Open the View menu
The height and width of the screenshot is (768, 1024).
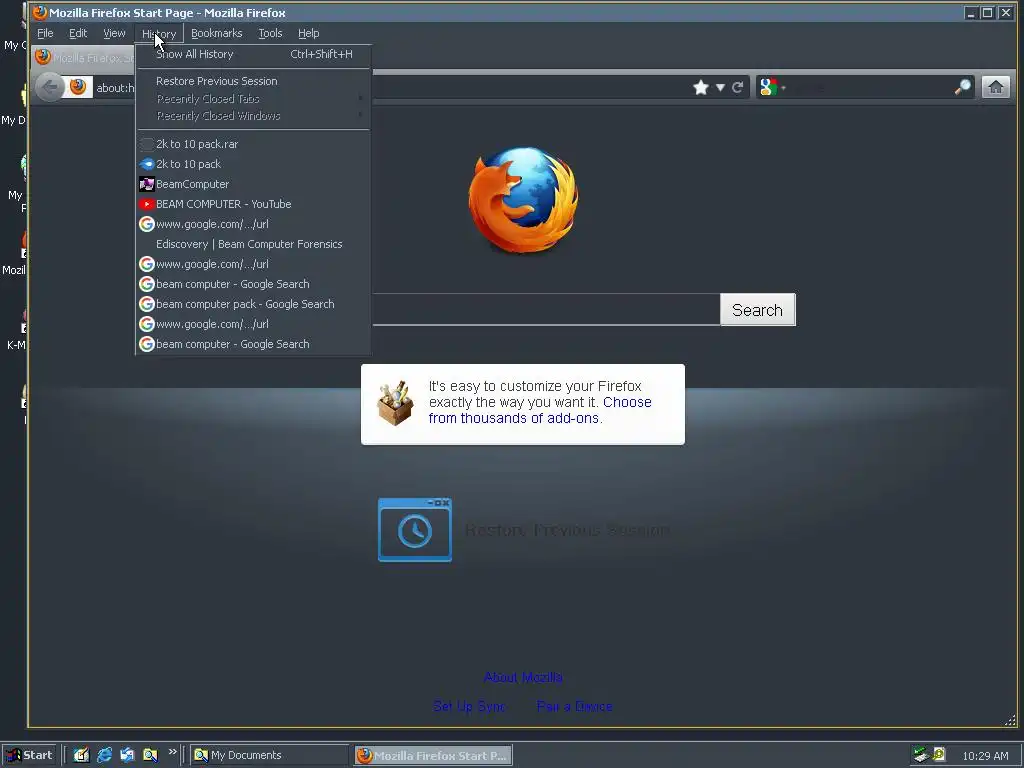(x=114, y=33)
